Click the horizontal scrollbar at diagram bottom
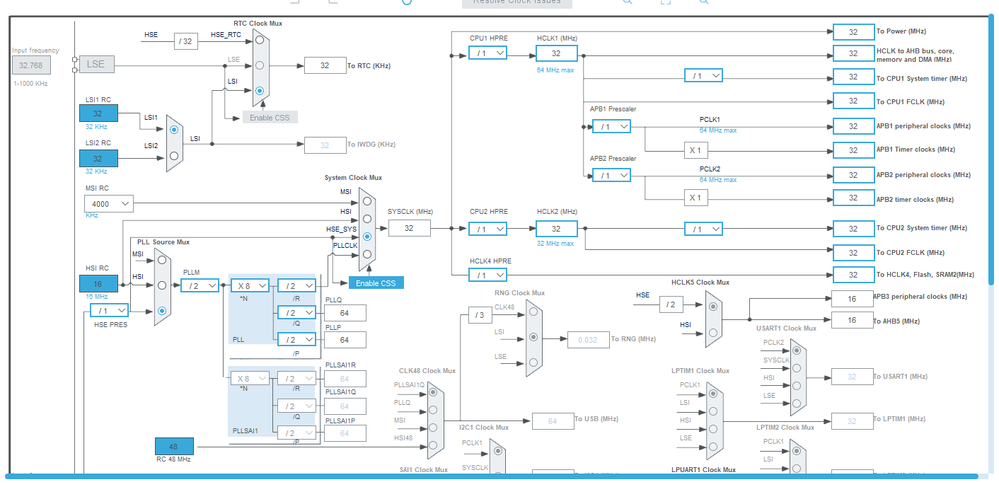Viewport: 999px width, 483px height. pos(491,476)
